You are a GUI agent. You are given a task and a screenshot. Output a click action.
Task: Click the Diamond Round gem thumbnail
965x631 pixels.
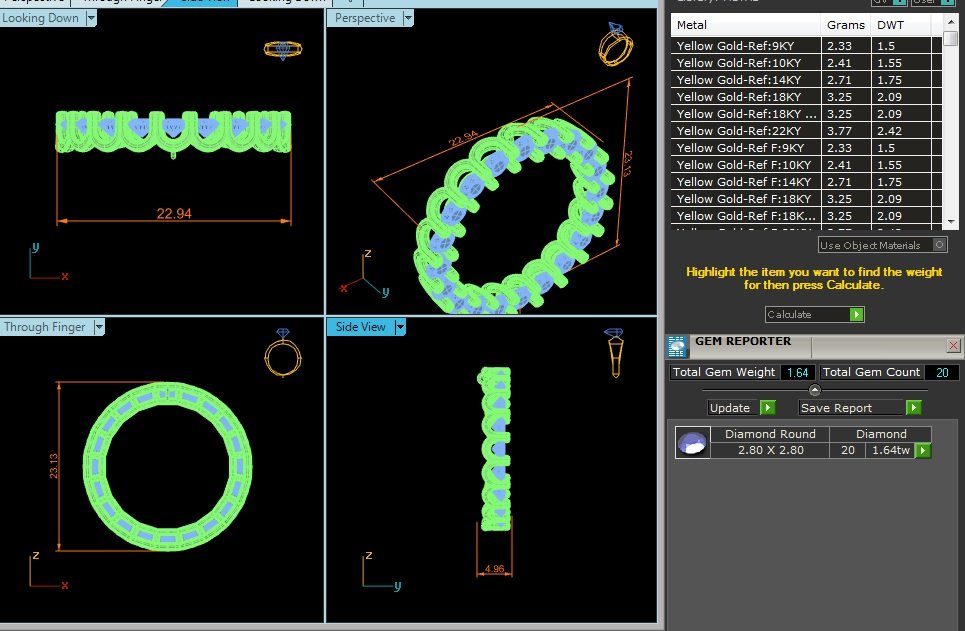point(692,442)
